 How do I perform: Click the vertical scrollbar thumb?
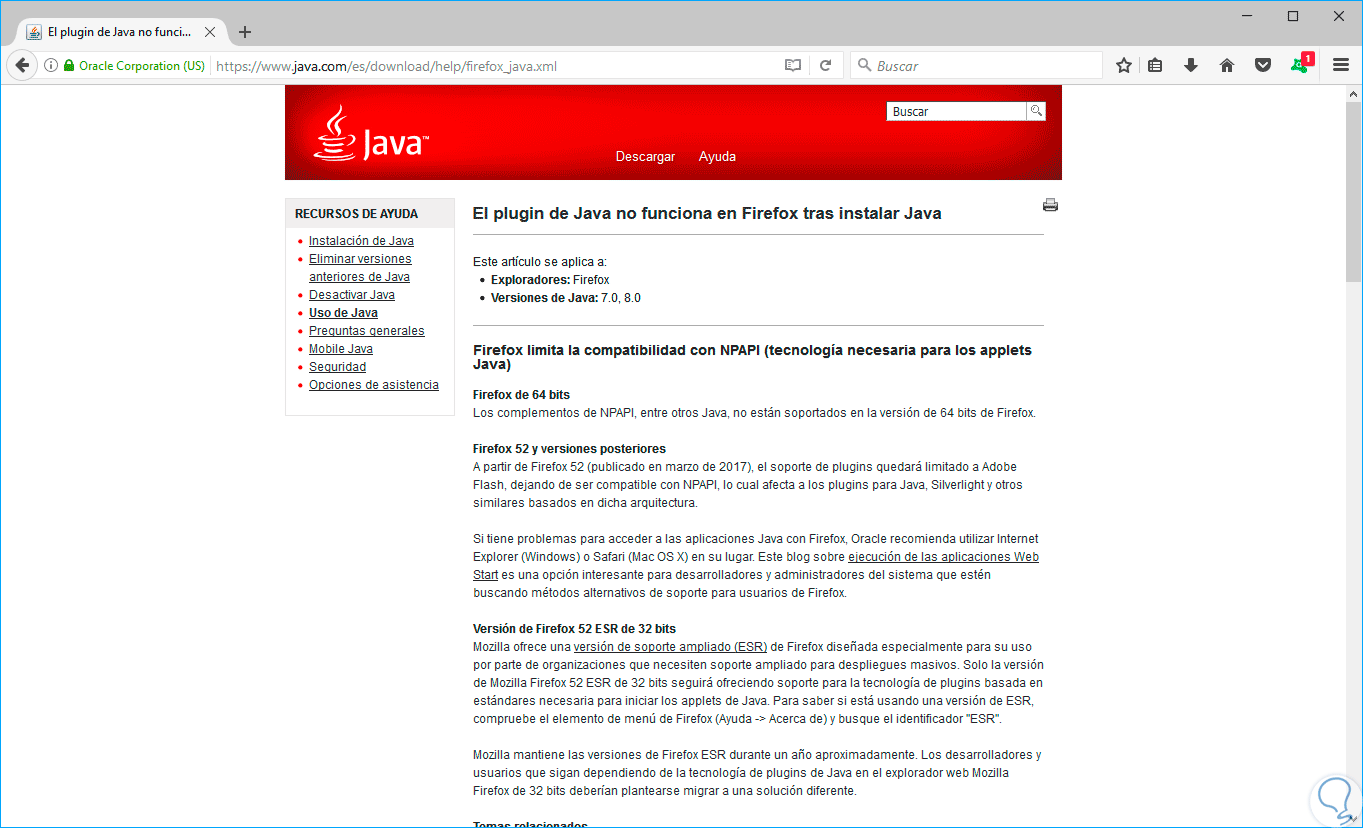1353,190
